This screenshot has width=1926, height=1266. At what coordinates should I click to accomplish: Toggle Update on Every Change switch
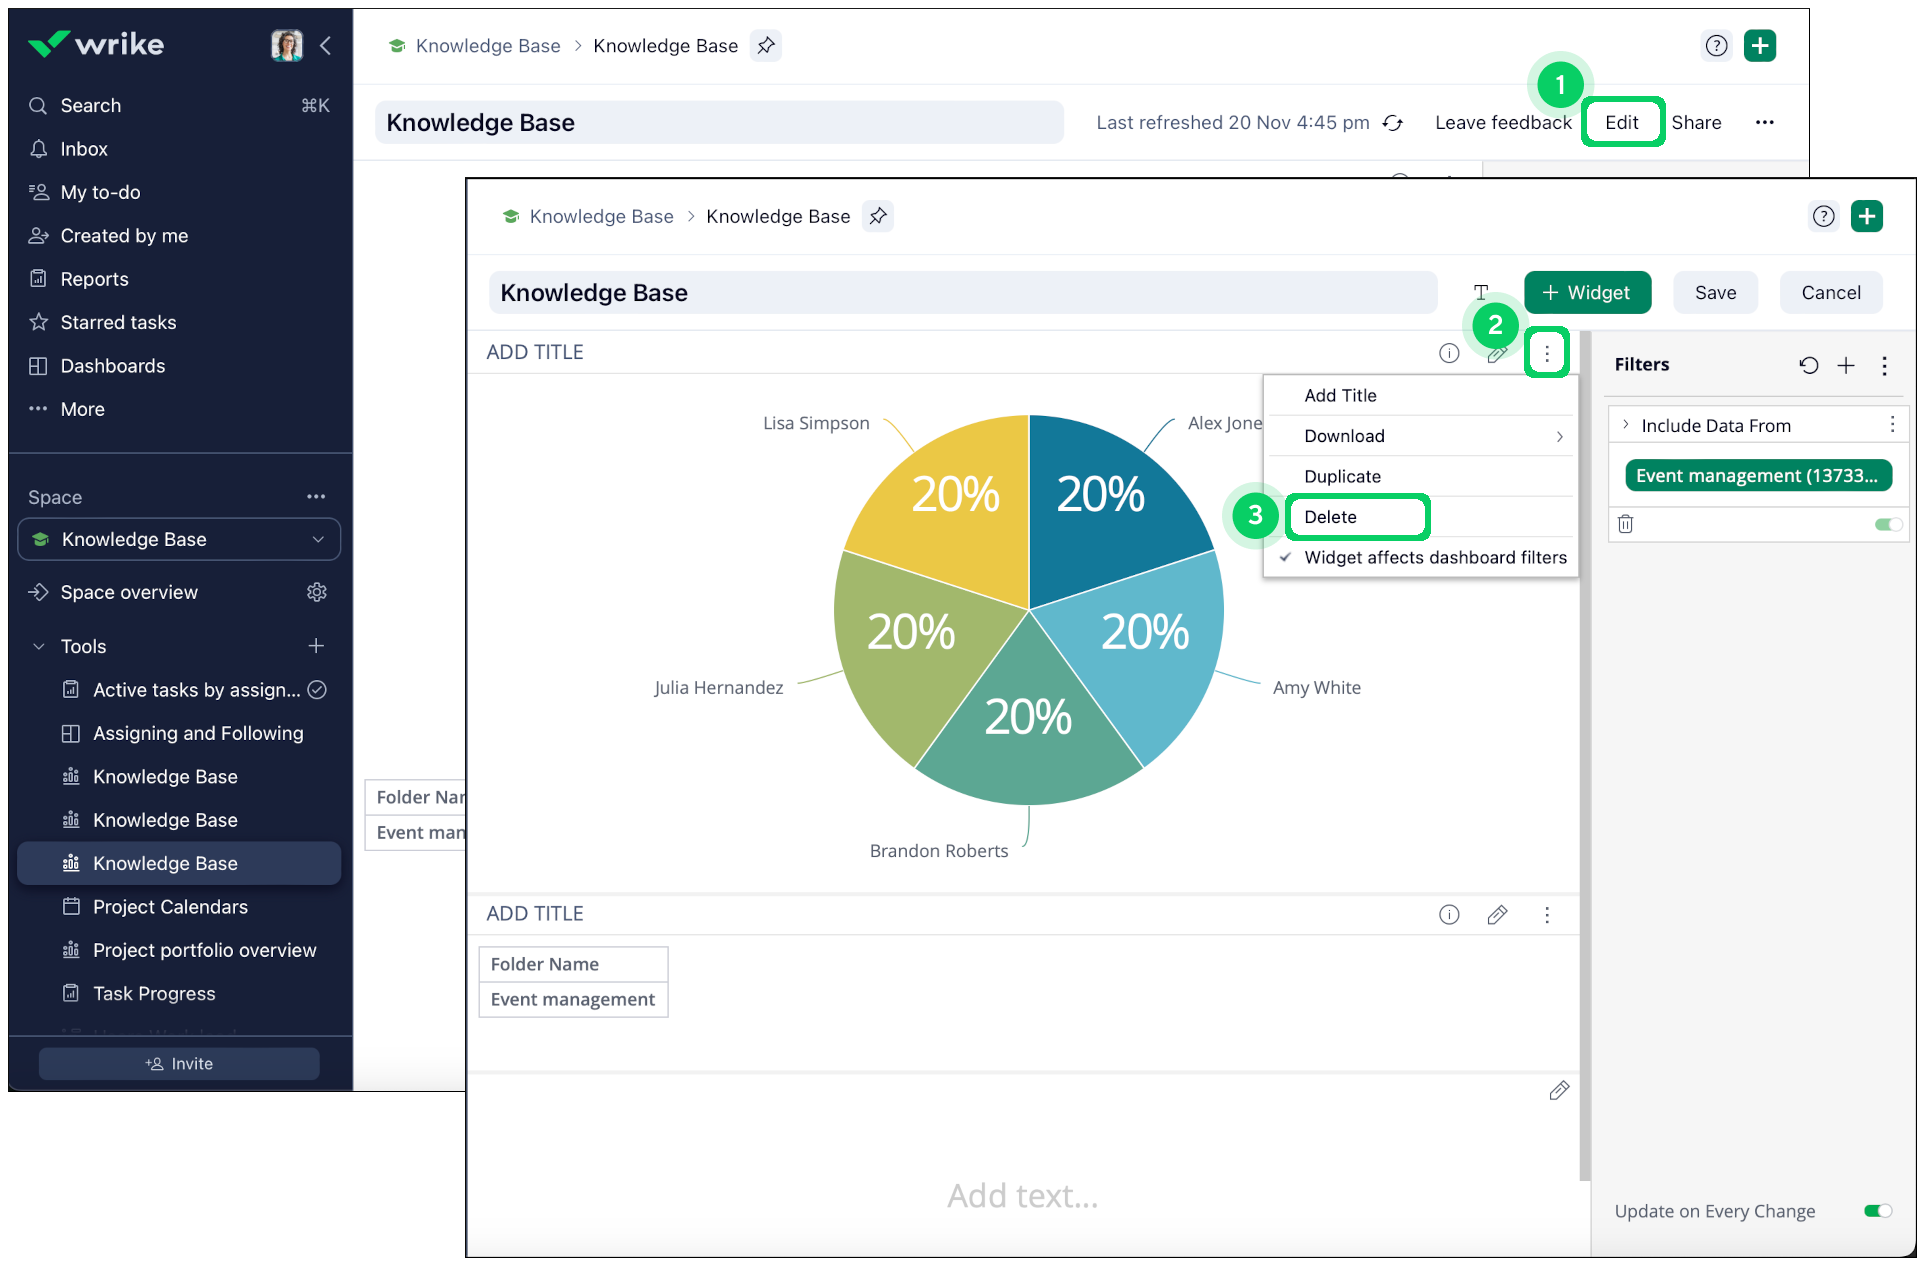click(x=1877, y=1211)
